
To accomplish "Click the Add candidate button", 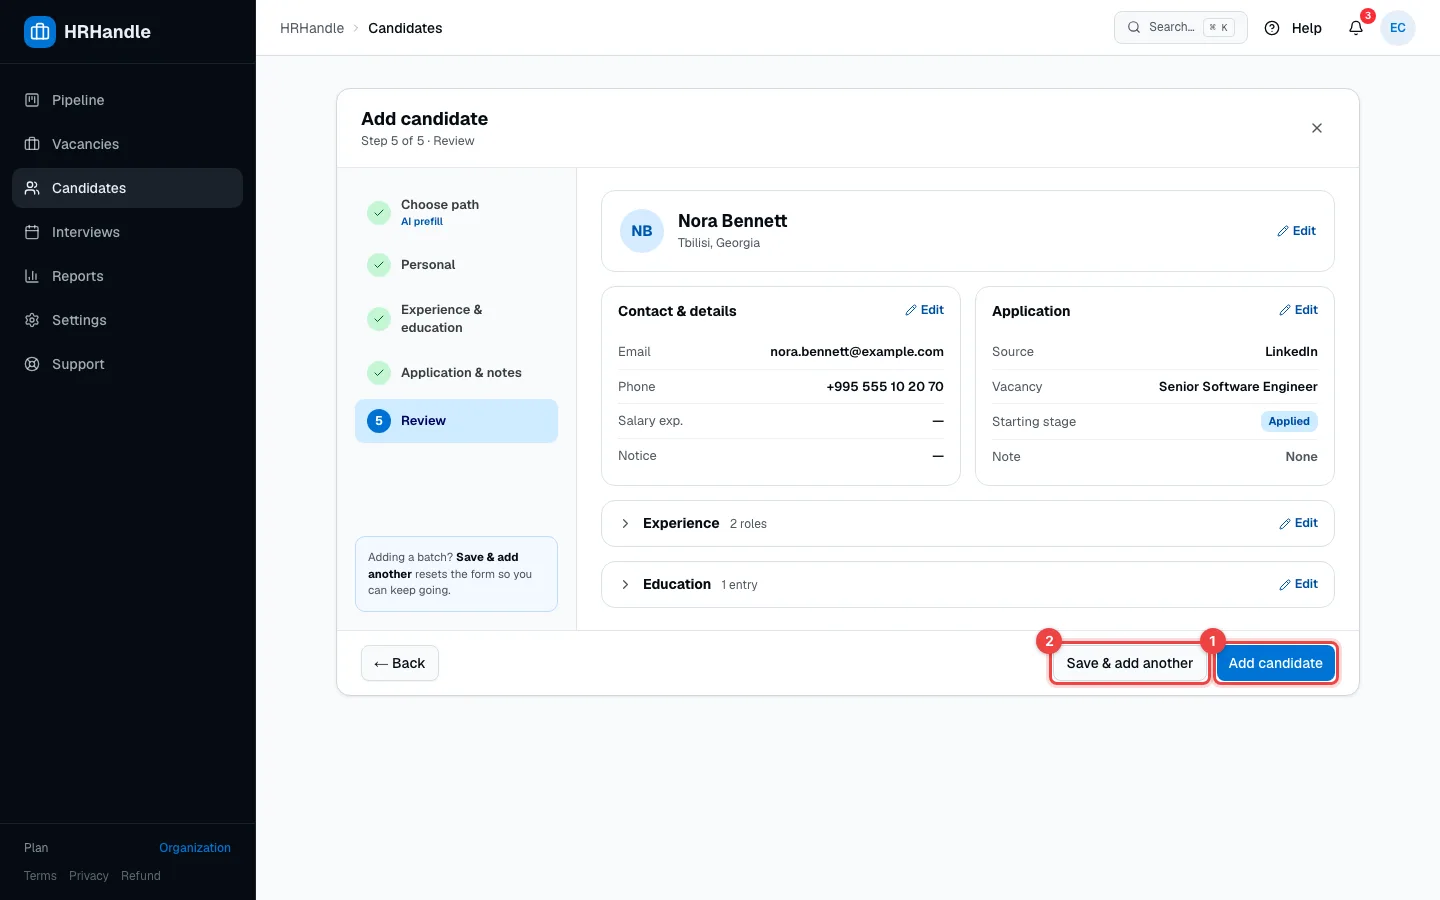I will (x=1275, y=663).
